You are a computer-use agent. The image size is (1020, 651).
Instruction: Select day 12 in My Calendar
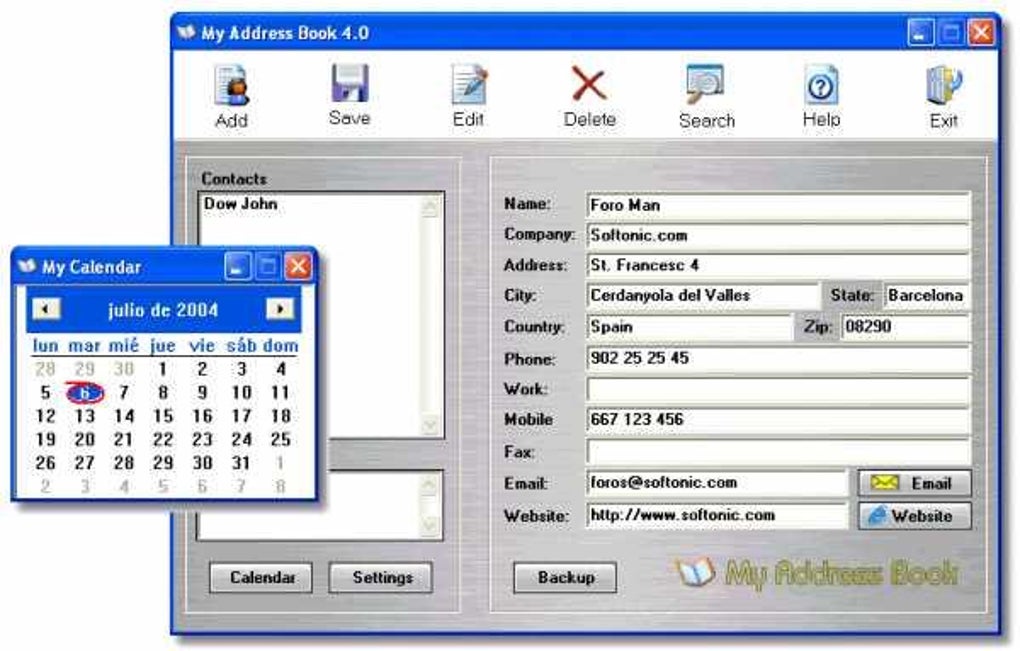46,416
